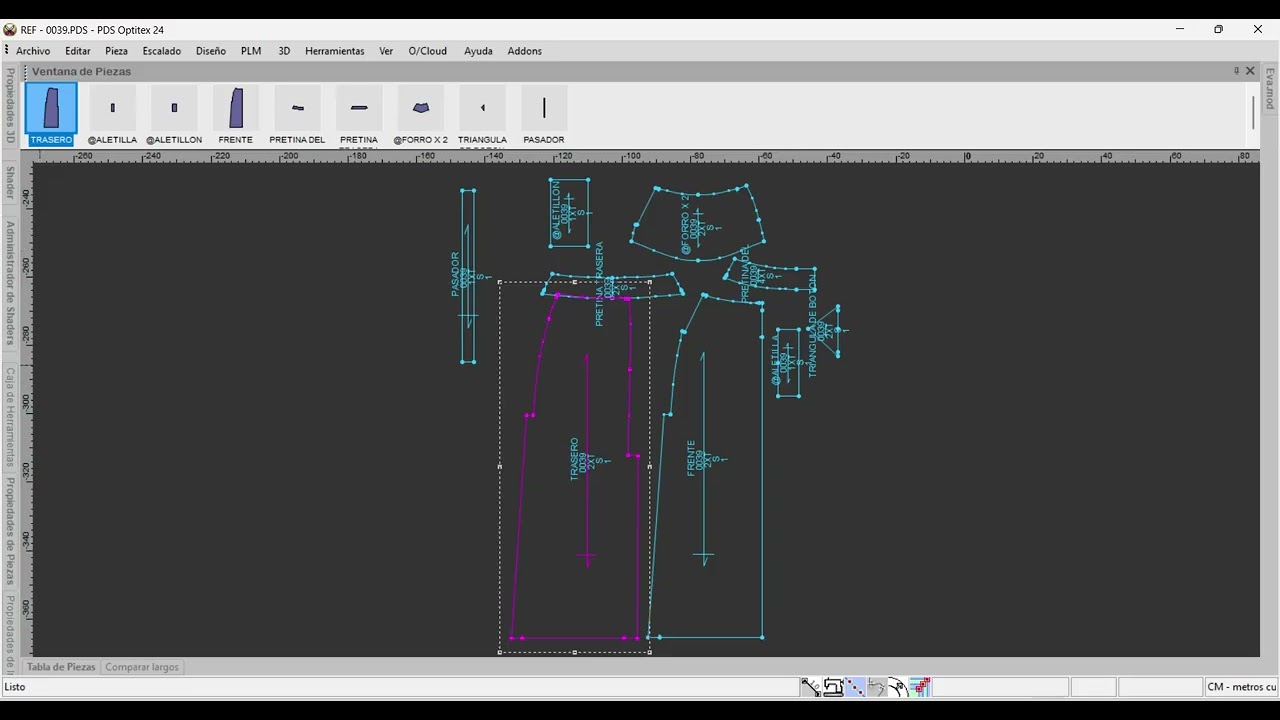1280x720 pixels.
Task: Click the @FORRO X 2 piece icon
Action: click(421, 108)
